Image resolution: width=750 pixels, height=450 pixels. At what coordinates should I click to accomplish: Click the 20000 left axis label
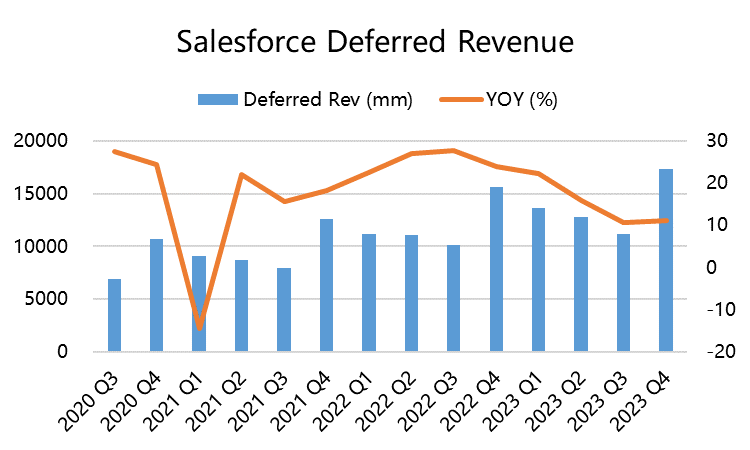[41, 141]
